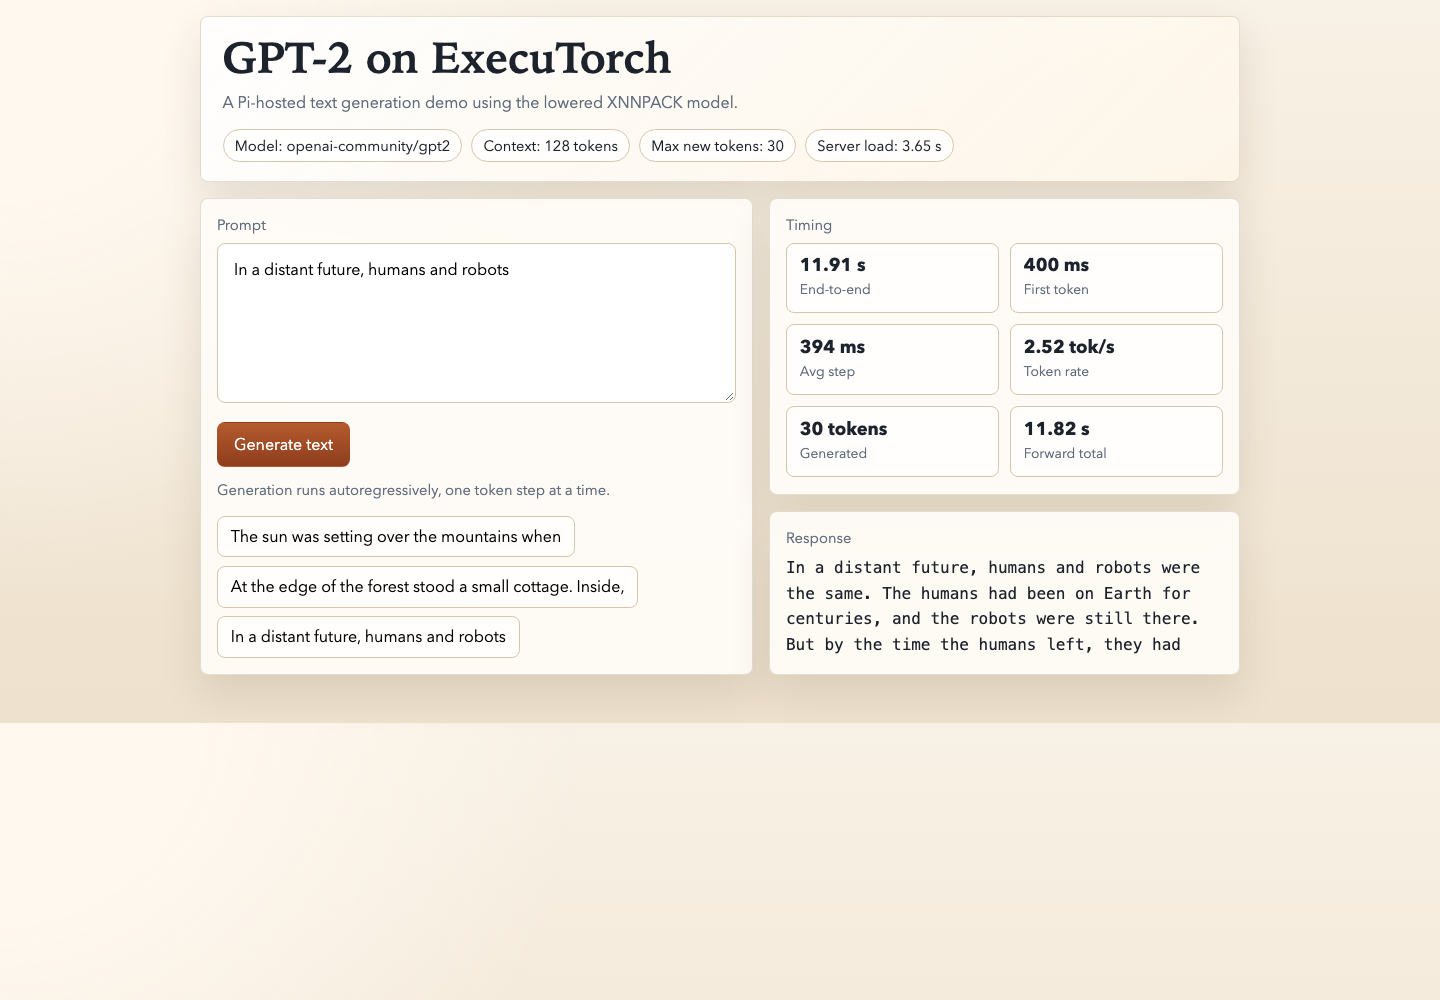Image resolution: width=1440 pixels, height=1000 pixels.
Task: Click the Prompt field label
Action: (x=242, y=225)
